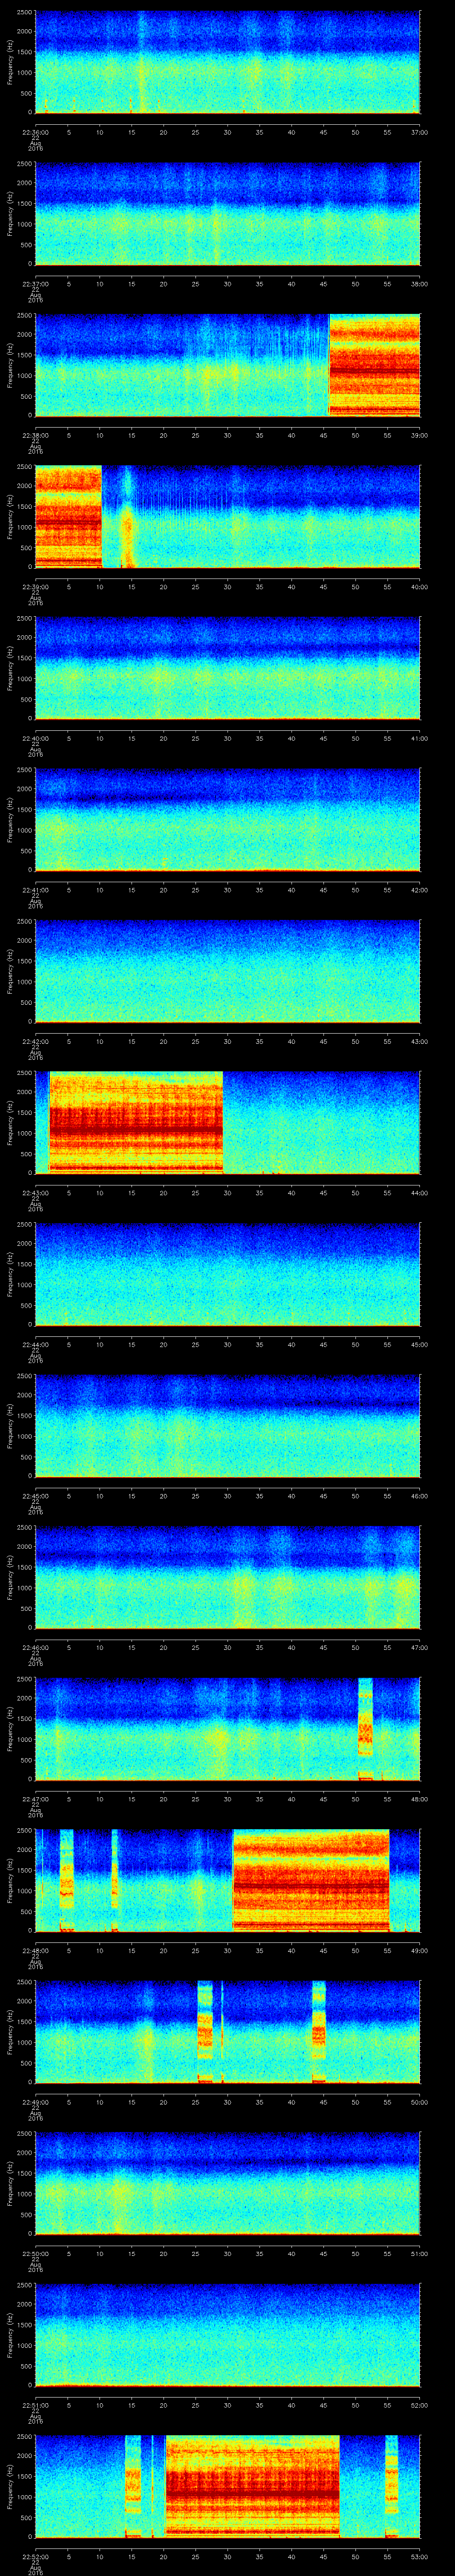Click the 30-second tick under 22:46 spectrogram
The height and width of the screenshot is (2576, 455).
228,1647
